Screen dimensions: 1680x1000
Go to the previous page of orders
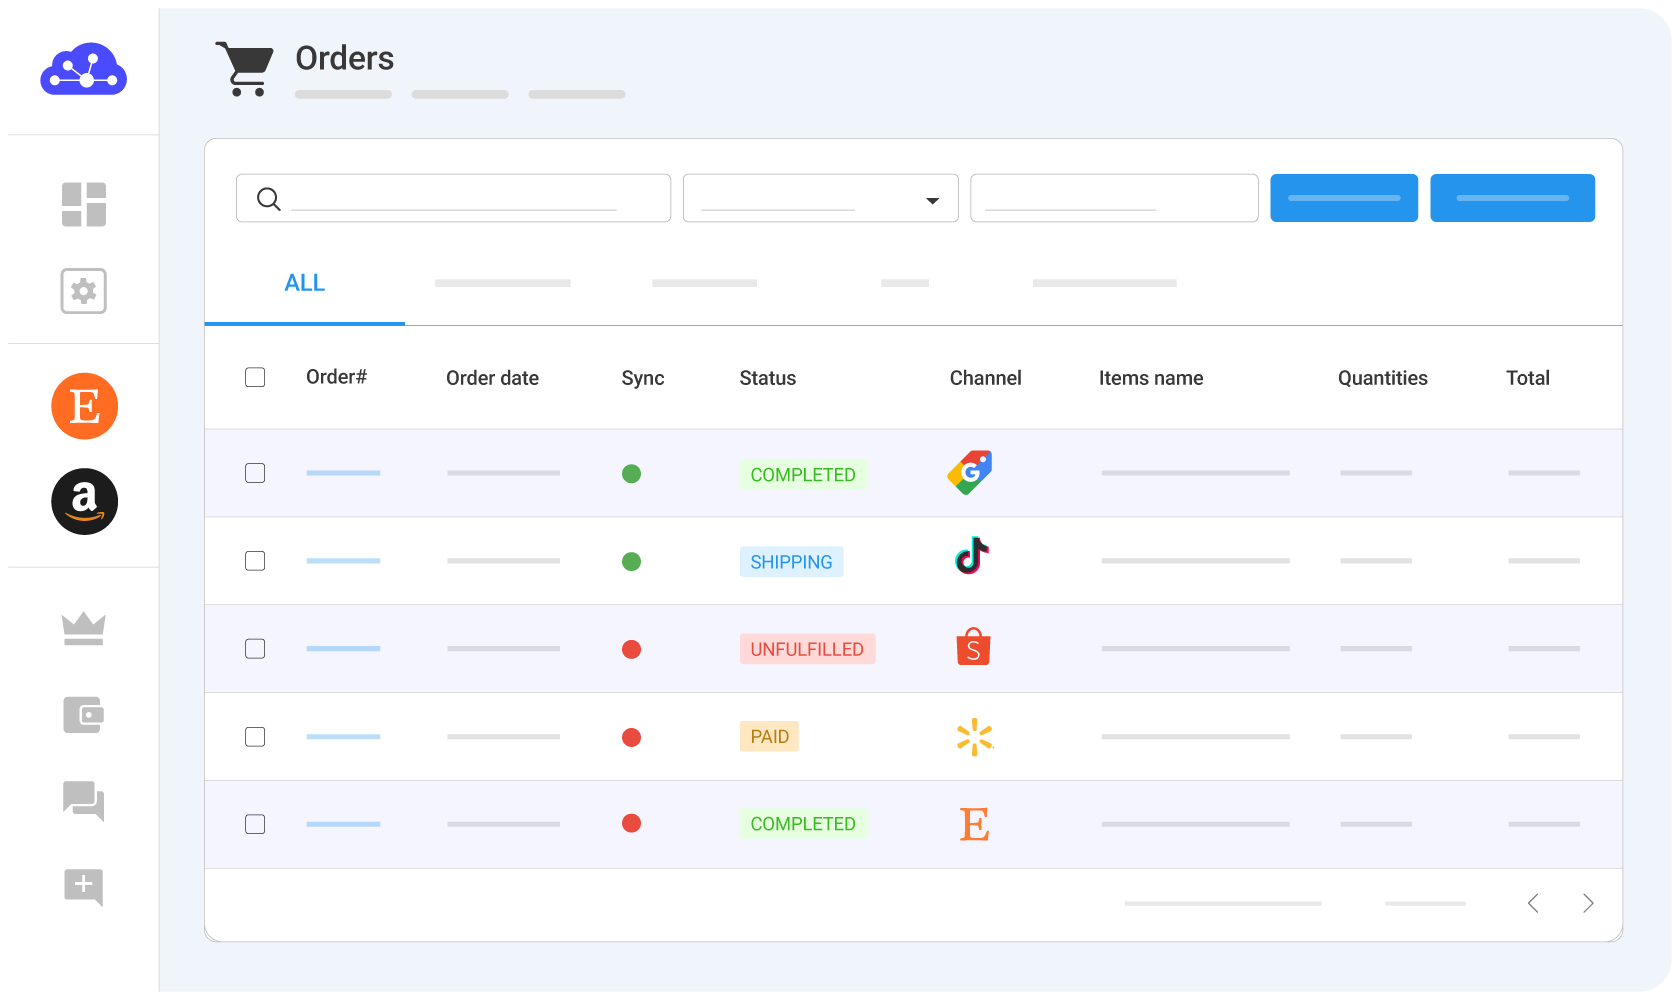click(1533, 904)
